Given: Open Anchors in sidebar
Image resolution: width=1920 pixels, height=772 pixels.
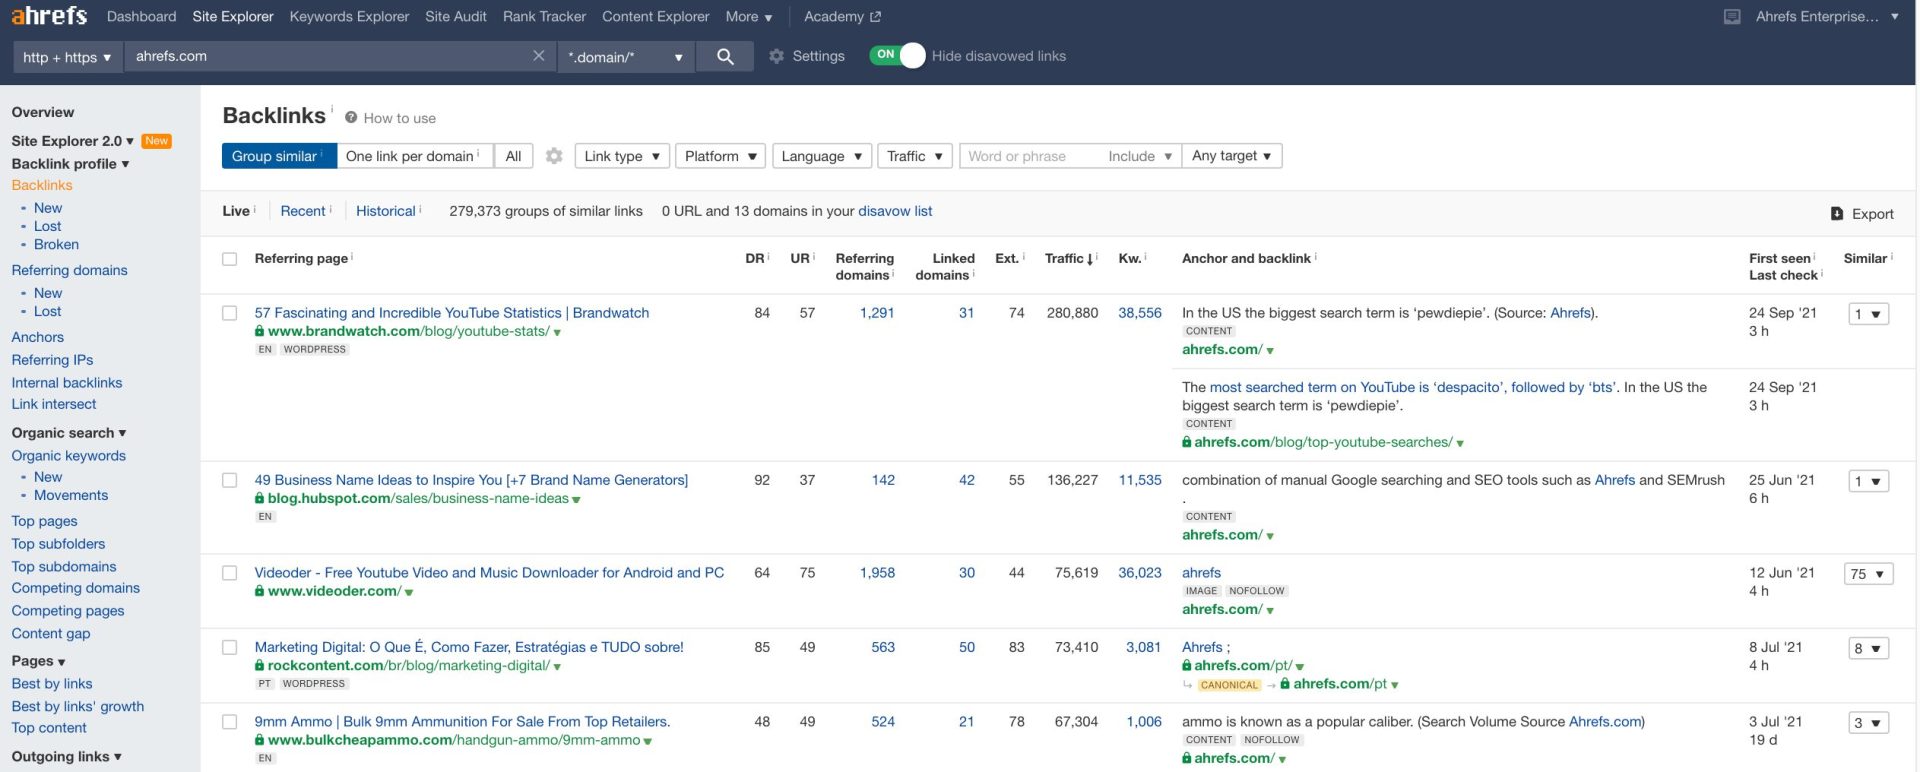Looking at the screenshot, I should pos(37,337).
